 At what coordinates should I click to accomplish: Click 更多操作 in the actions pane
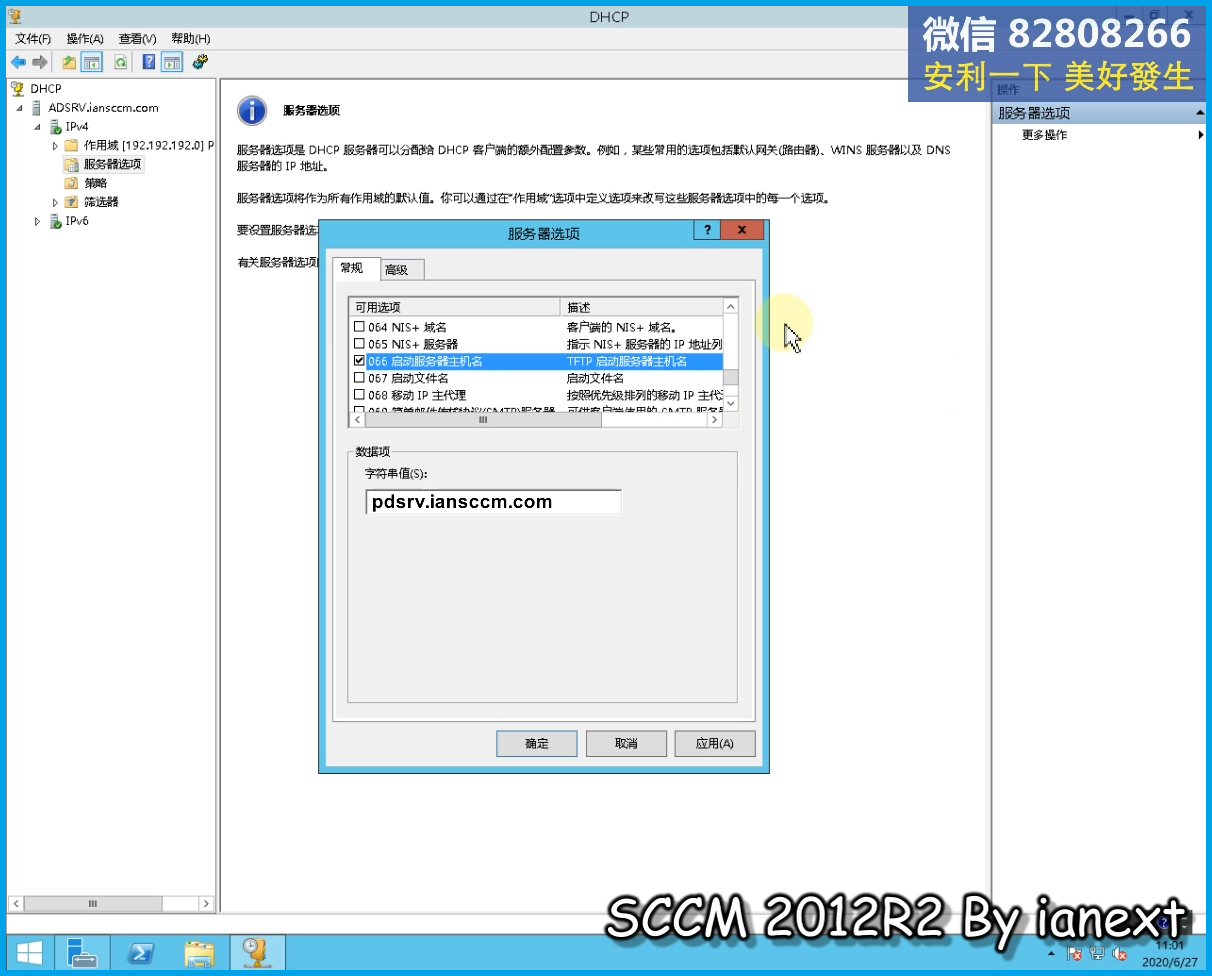(1044, 135)
